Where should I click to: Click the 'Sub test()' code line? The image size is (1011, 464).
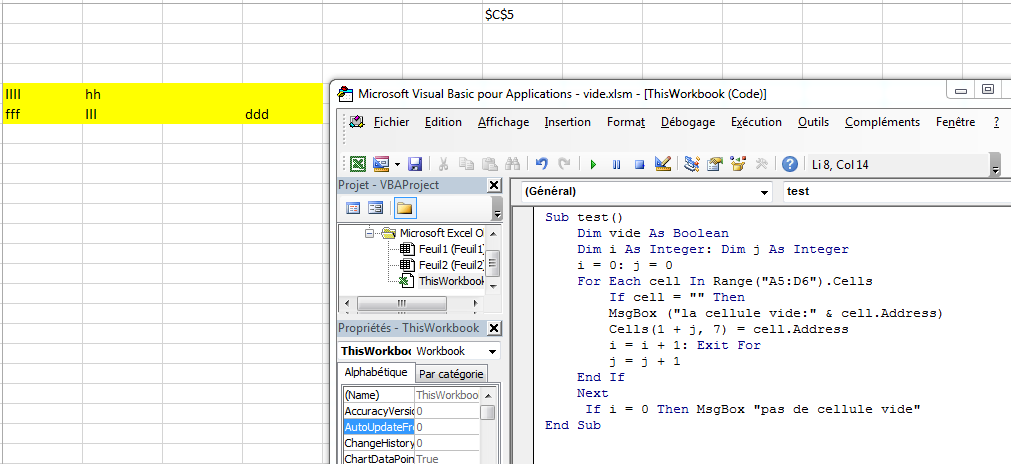coord(585,217)
